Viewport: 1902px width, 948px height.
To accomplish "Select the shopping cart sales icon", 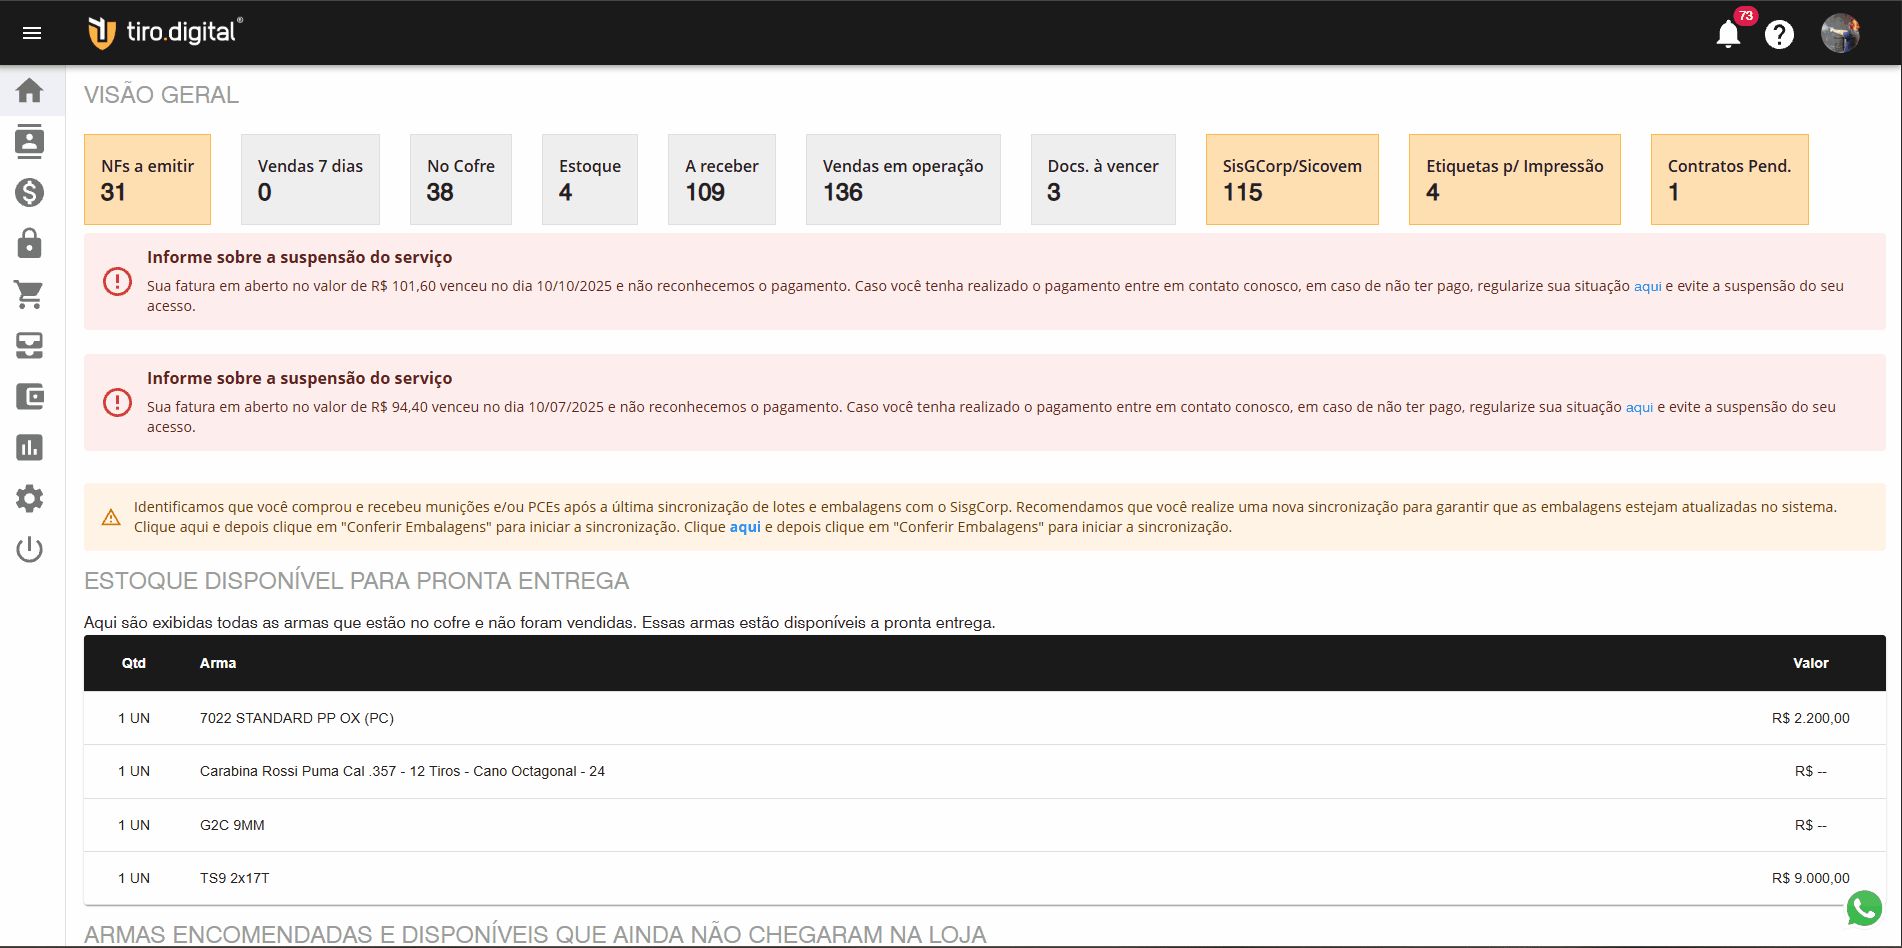I will pos(30,295).
